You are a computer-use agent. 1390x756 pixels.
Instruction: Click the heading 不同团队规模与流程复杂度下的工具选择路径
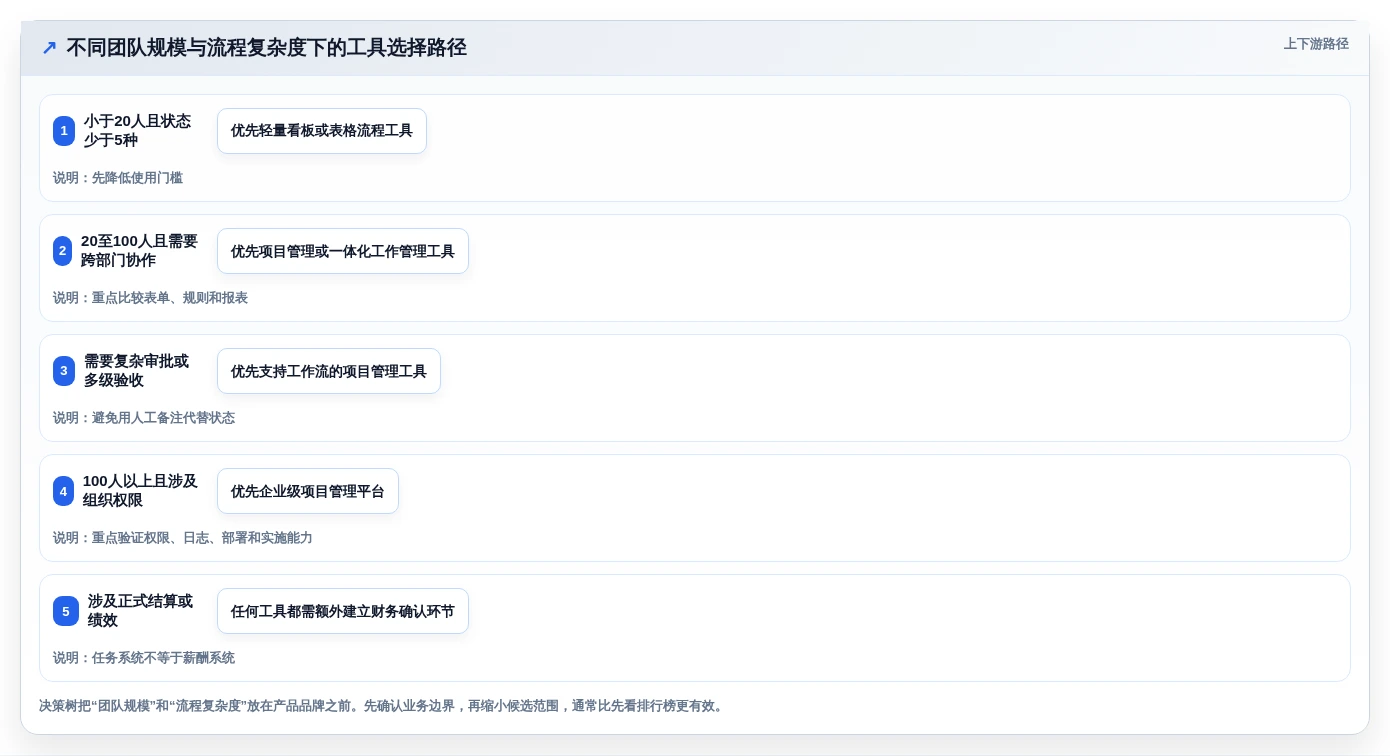point(266,48)
